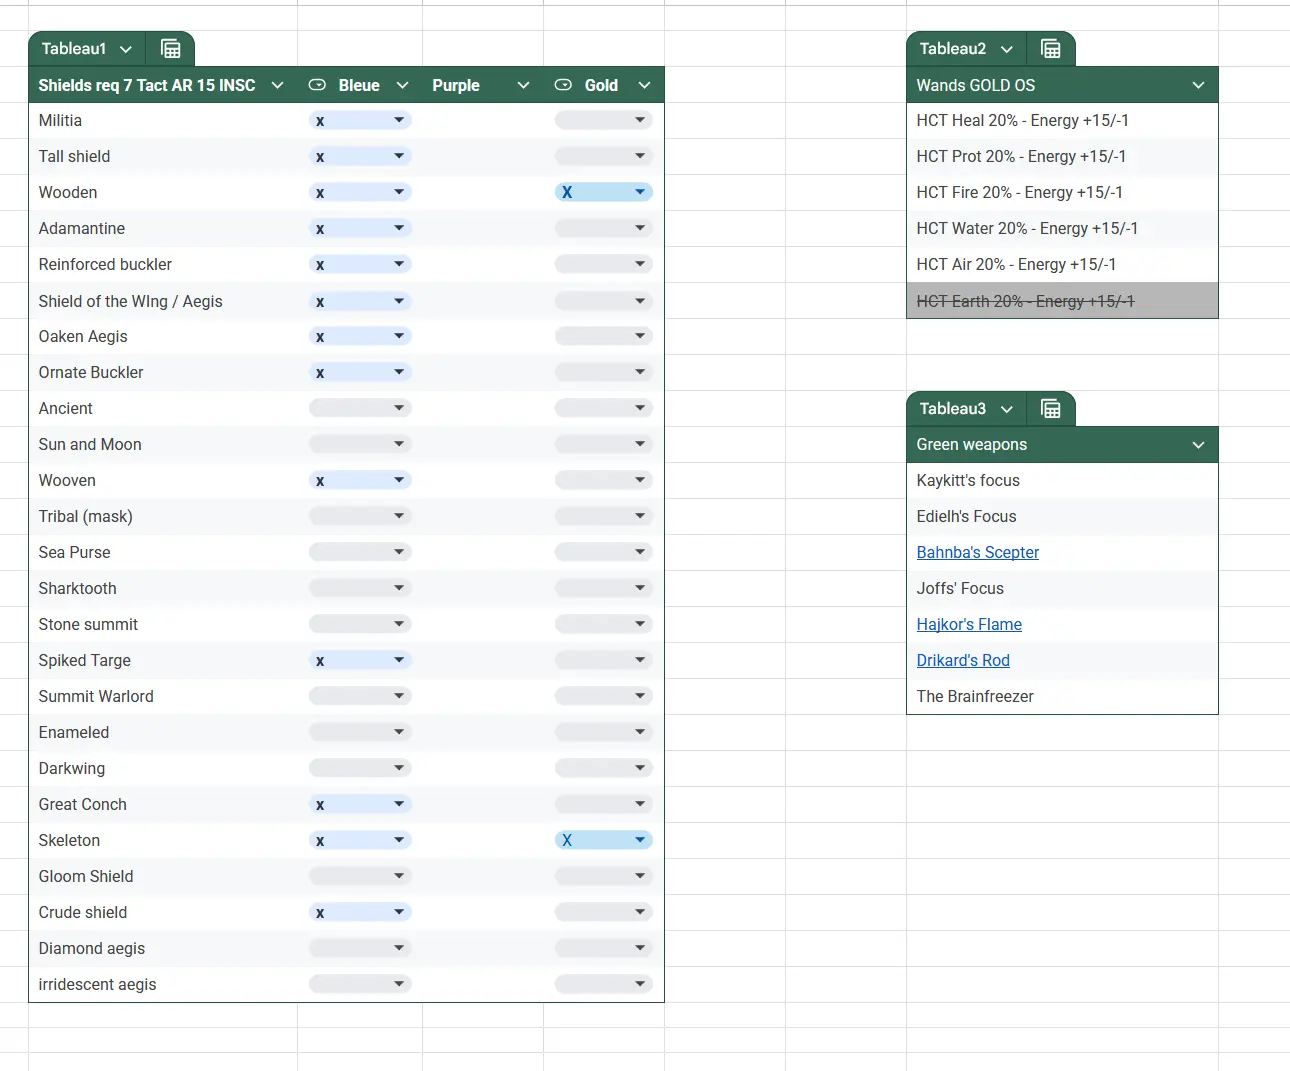
Task: Select the Oaken Aegis cell
Action: (x=163, y=336)
